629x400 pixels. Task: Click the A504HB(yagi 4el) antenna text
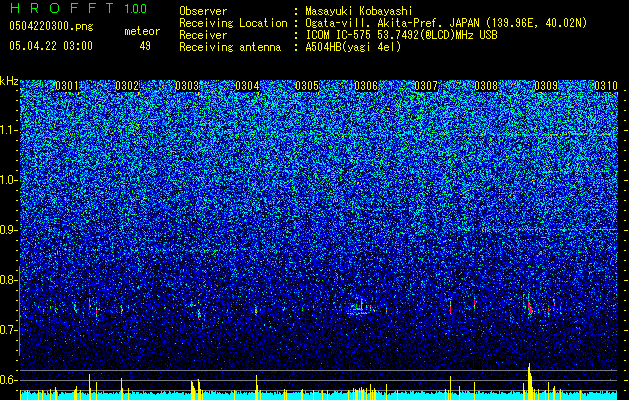point(353,47)
